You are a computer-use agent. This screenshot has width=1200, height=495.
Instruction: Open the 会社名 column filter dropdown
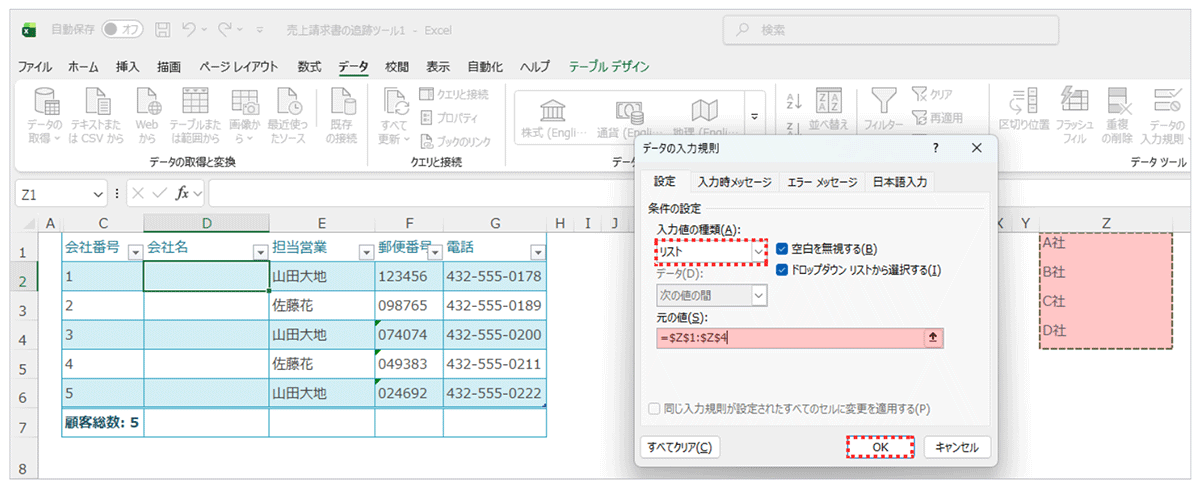coord(259,252)
